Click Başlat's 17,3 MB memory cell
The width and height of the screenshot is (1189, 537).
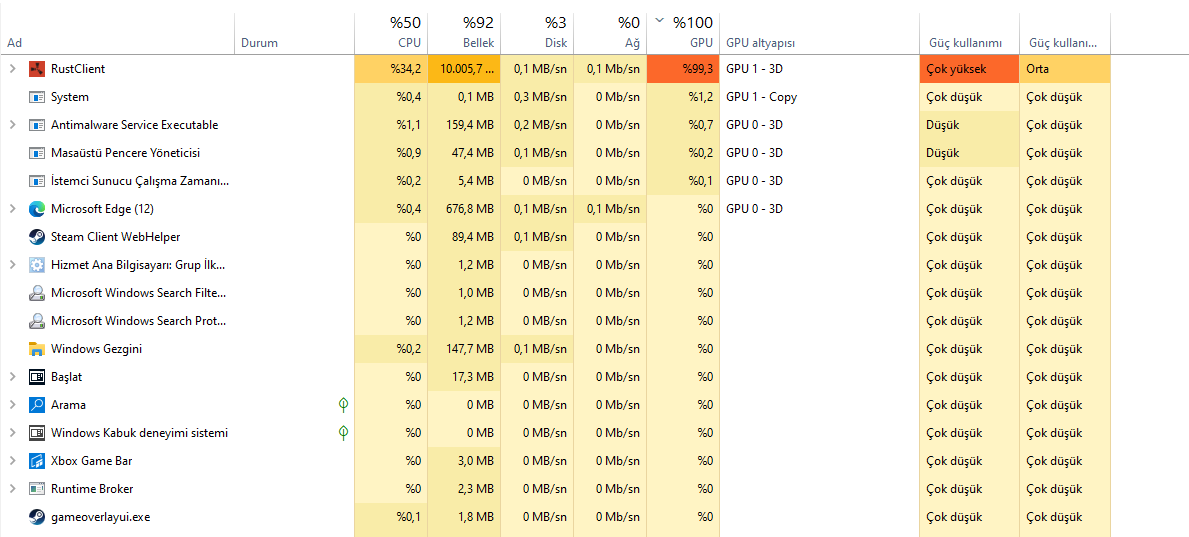pyautogui.click(x=464, y=377)
